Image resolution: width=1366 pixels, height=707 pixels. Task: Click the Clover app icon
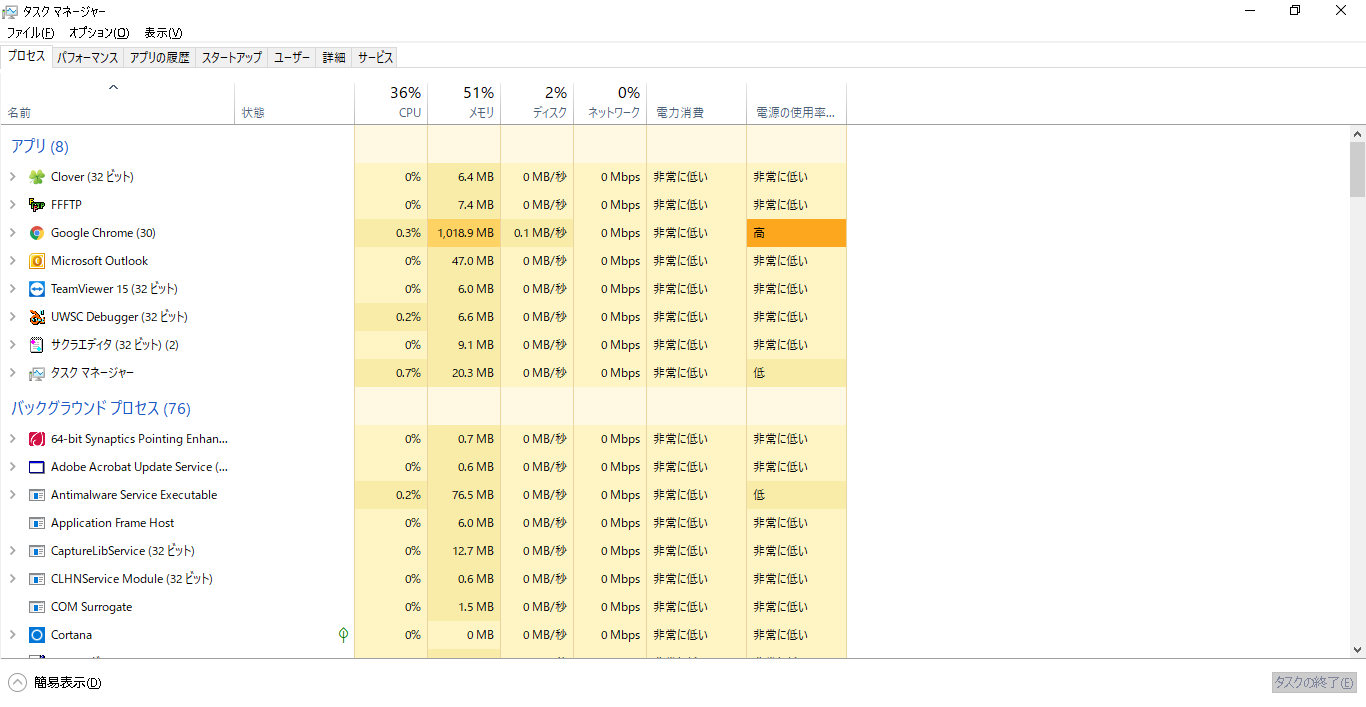pyautogui.click(x=37, y=177)
